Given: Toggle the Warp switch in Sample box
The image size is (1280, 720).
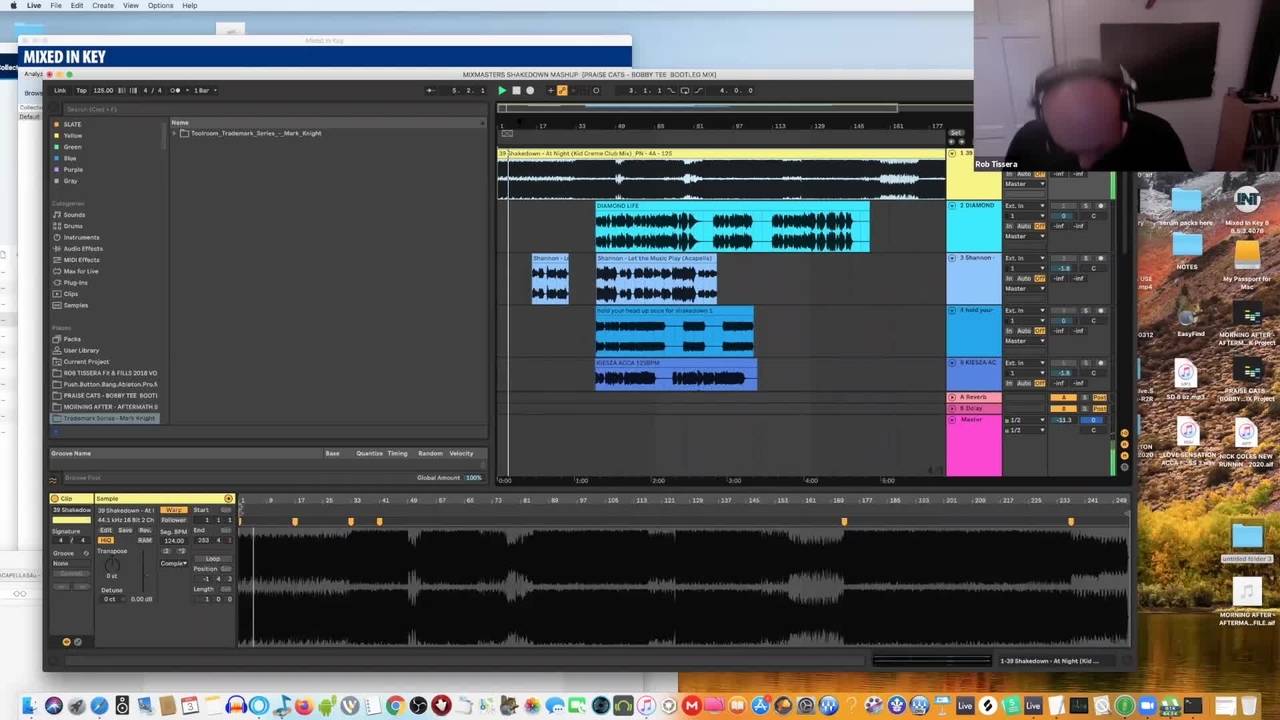Looking at the screenshot, I should [174, 510].
